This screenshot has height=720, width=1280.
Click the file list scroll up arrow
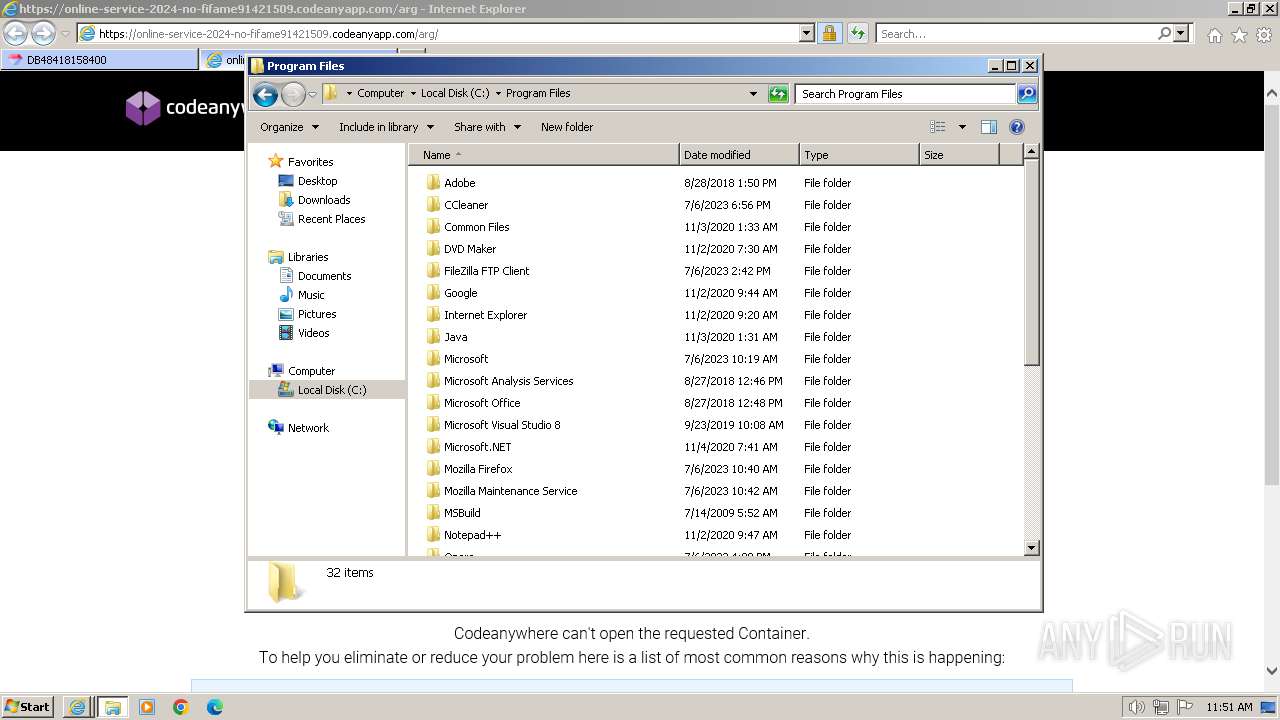1032,152
